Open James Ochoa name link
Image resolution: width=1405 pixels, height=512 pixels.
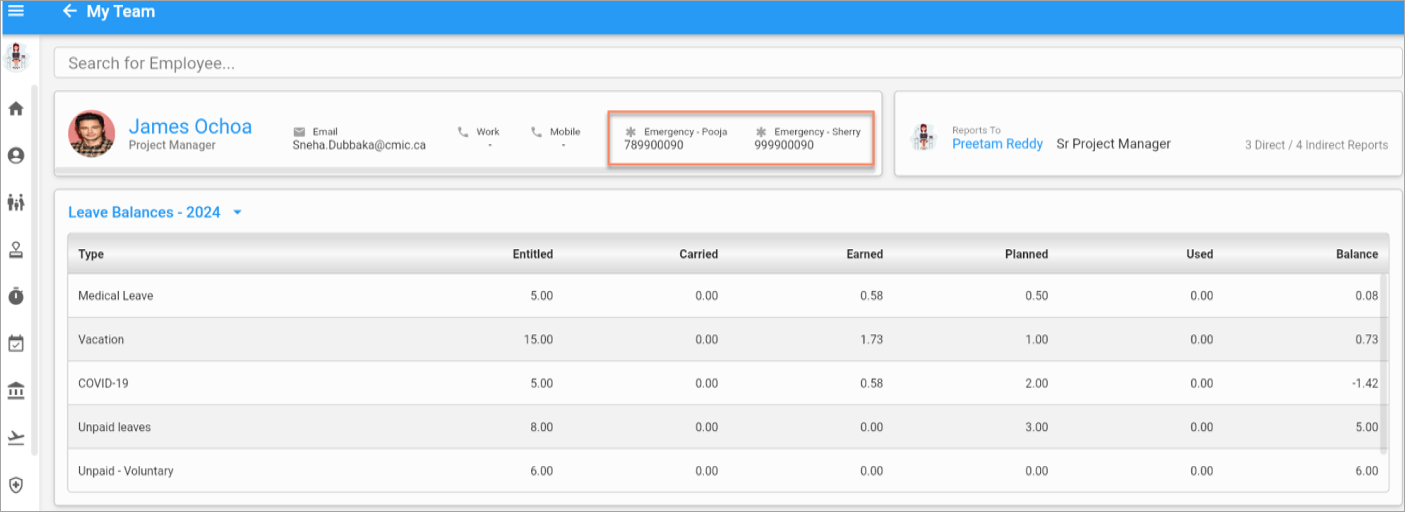pos(190,126)
